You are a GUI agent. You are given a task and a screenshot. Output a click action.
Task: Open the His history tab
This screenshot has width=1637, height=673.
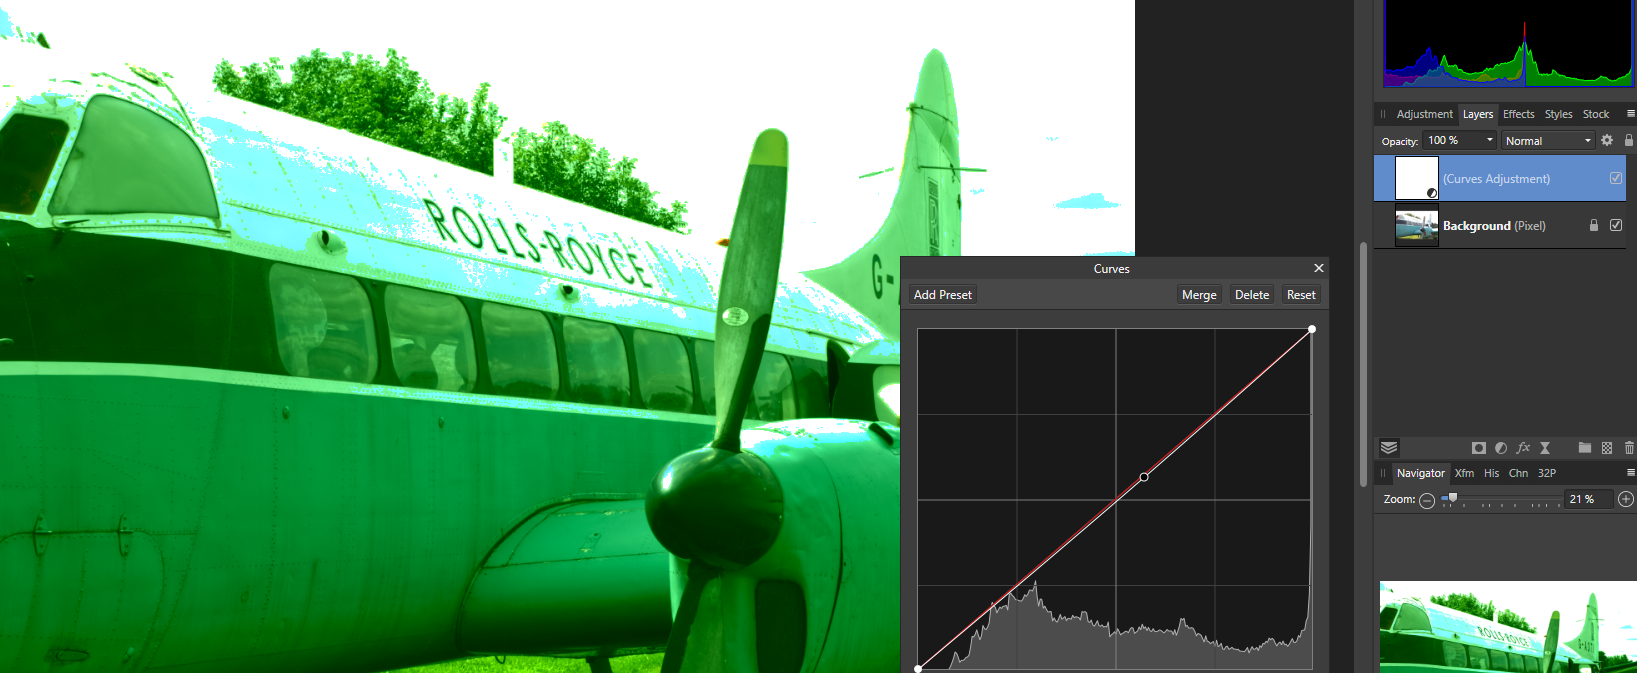(1491, 473)
